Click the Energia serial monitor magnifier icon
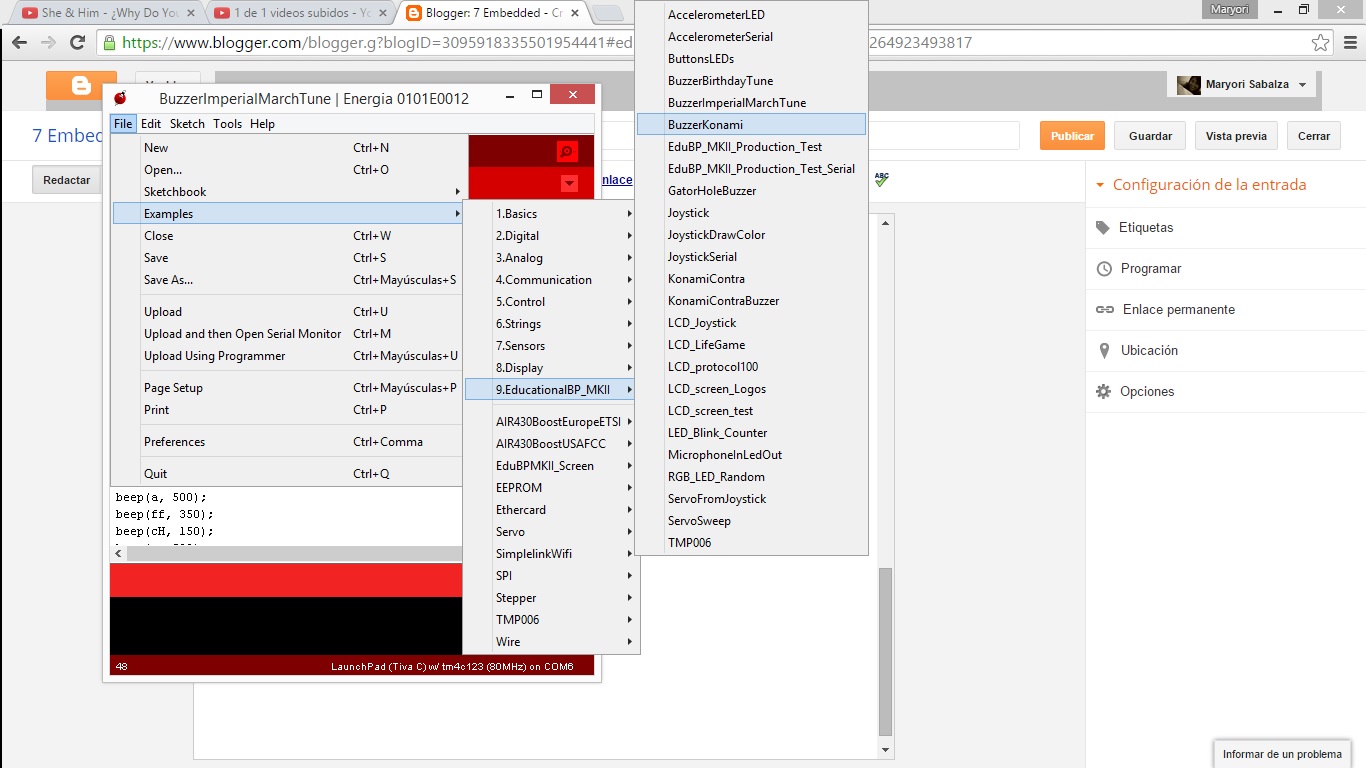The image size is (1366, 768). [x=567, y=152]
